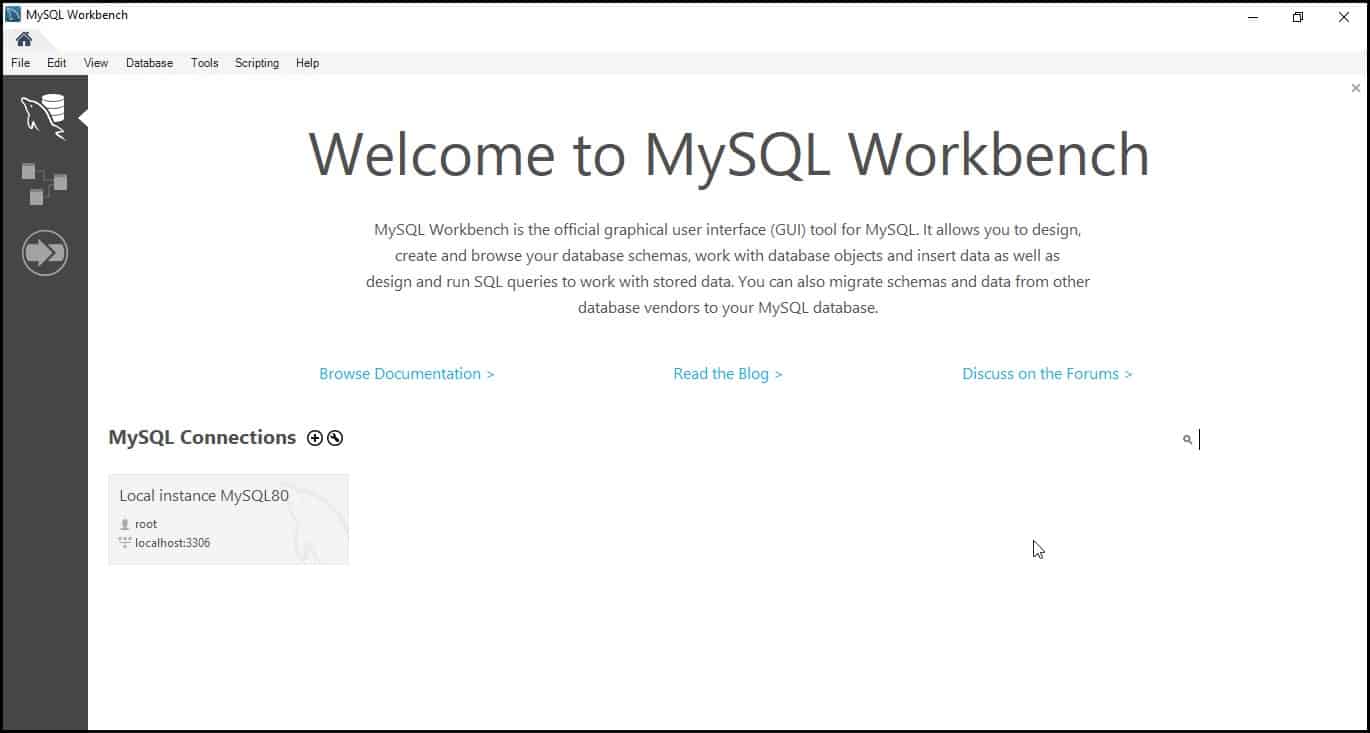
Task: Click the MySQL Workbench title bar app icon
Action: click(13, 15)
